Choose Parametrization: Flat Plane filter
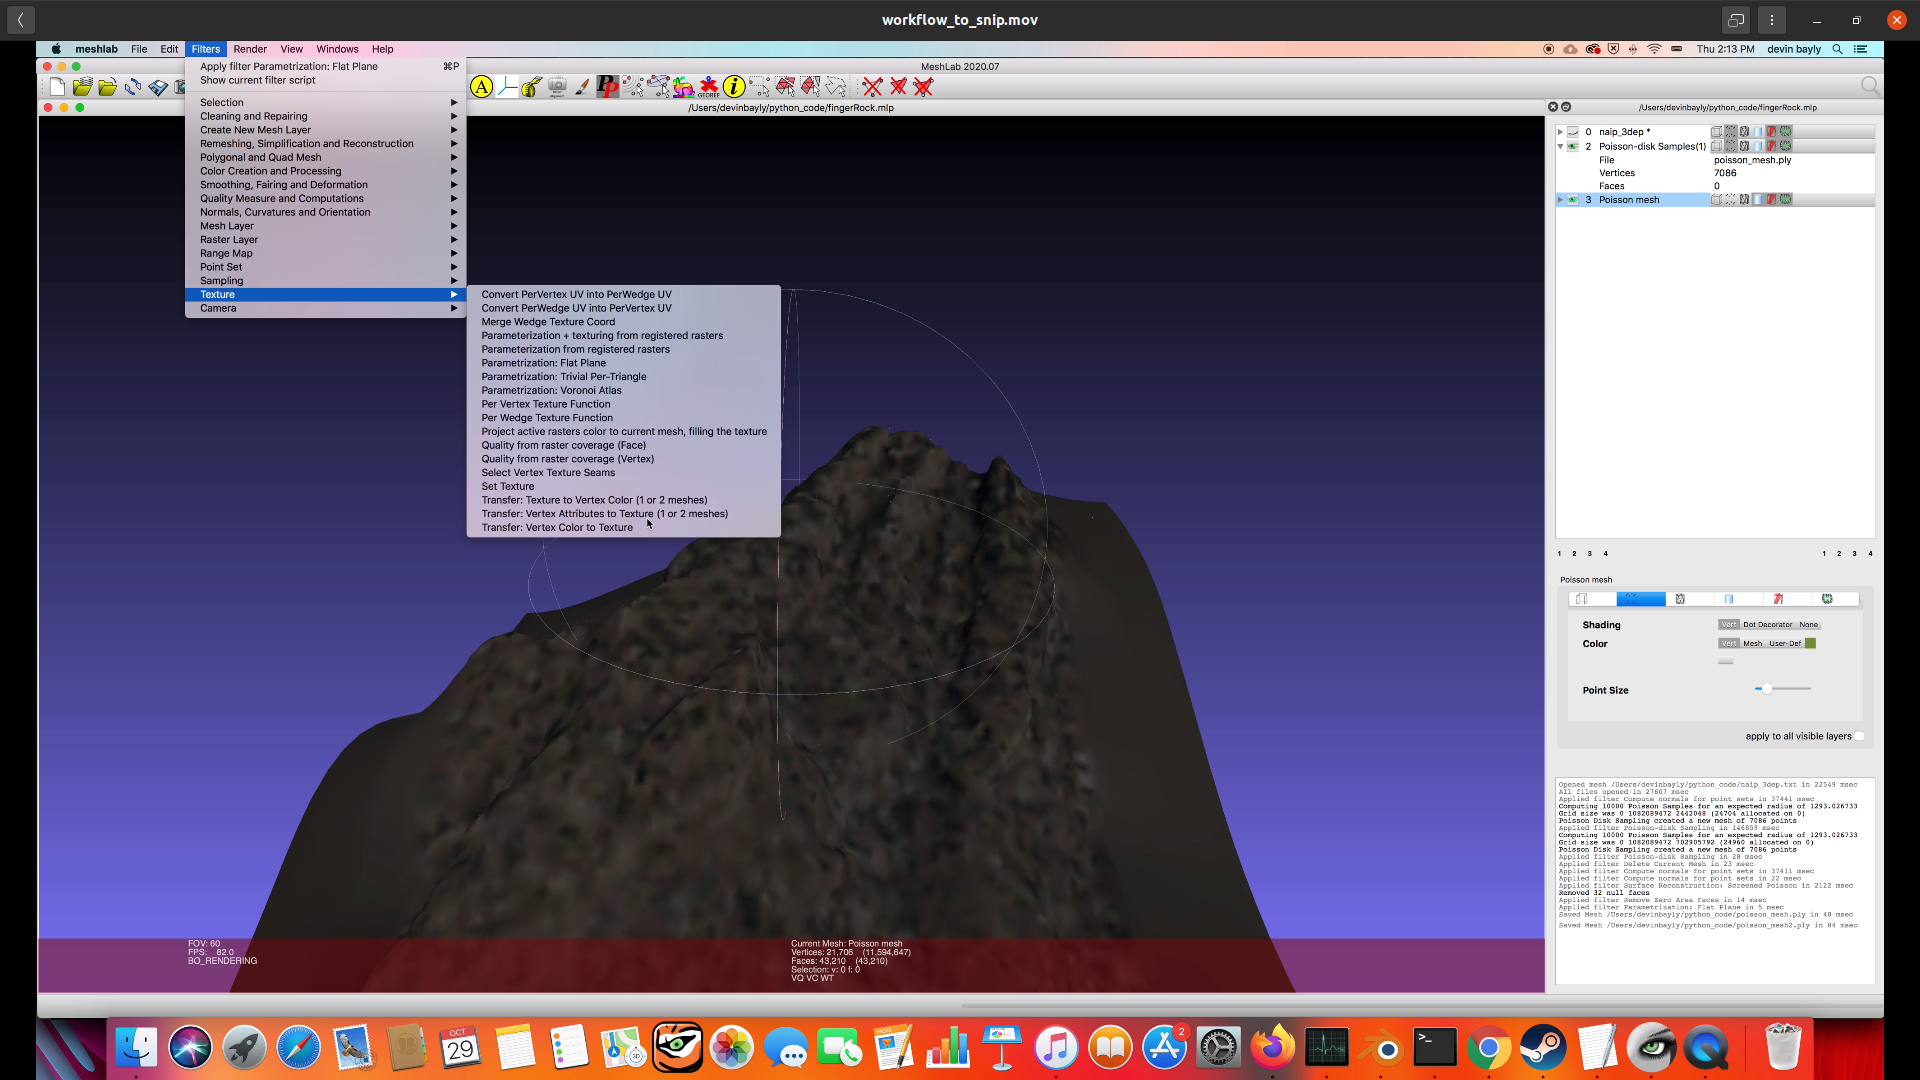 click(623, 364)
